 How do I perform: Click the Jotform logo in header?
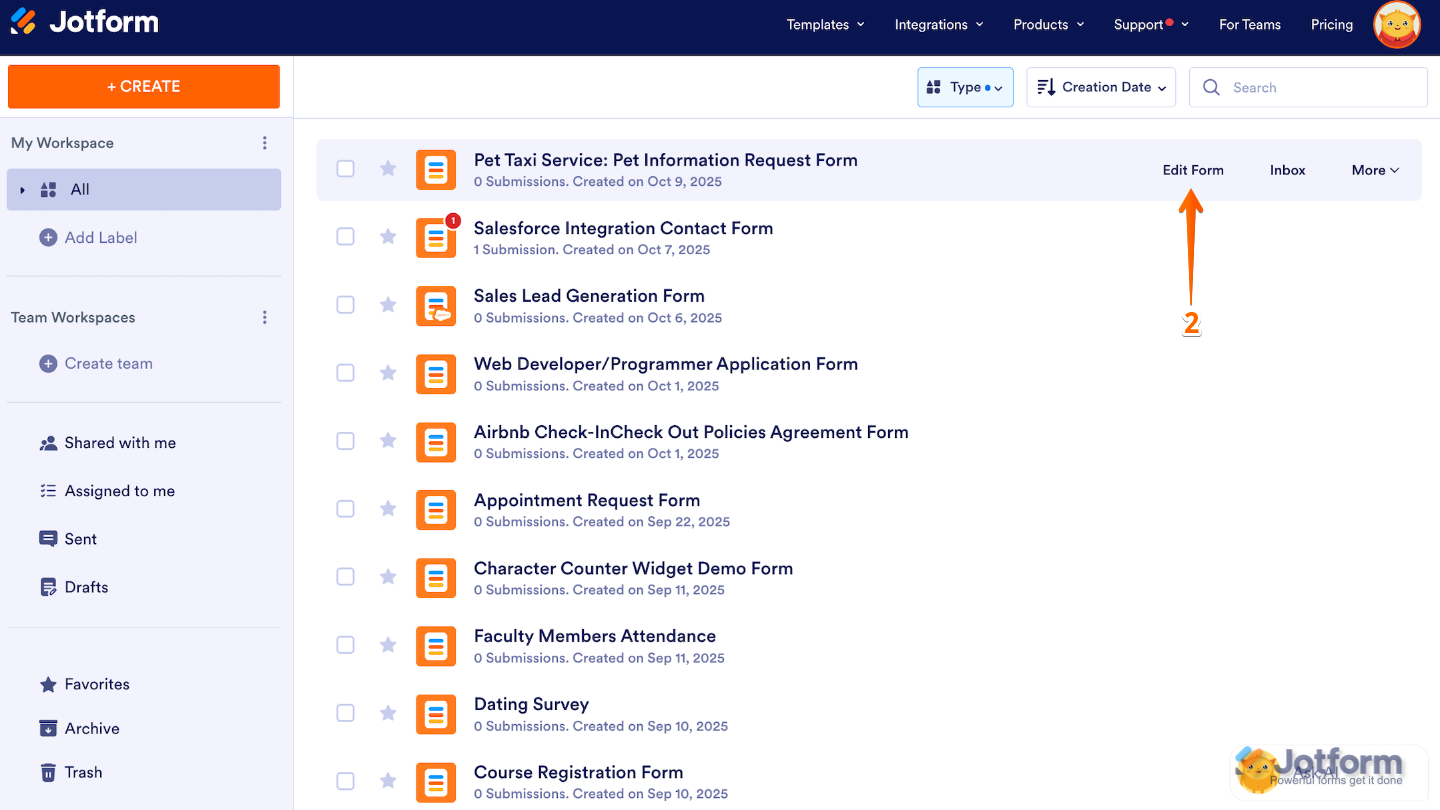85,22
